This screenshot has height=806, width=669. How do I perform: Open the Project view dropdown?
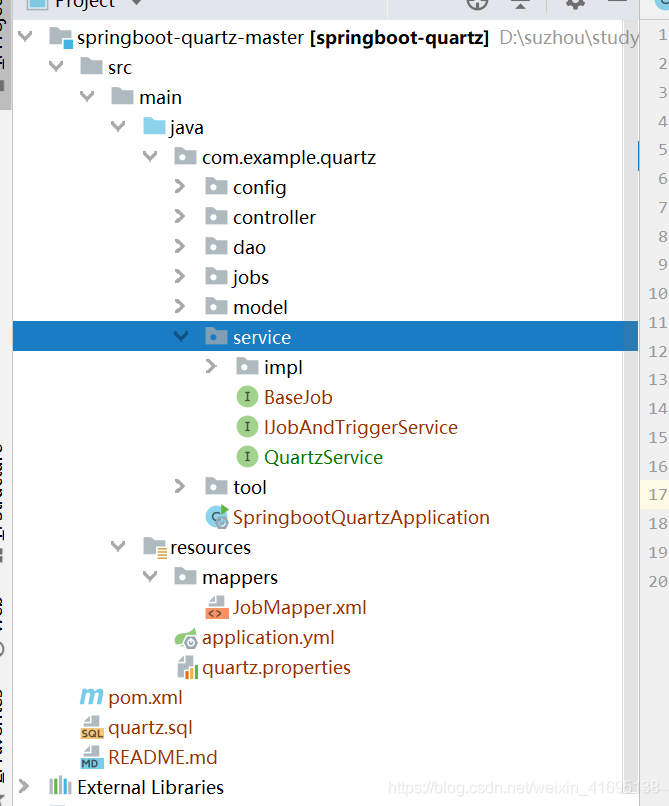coord(136,3)
